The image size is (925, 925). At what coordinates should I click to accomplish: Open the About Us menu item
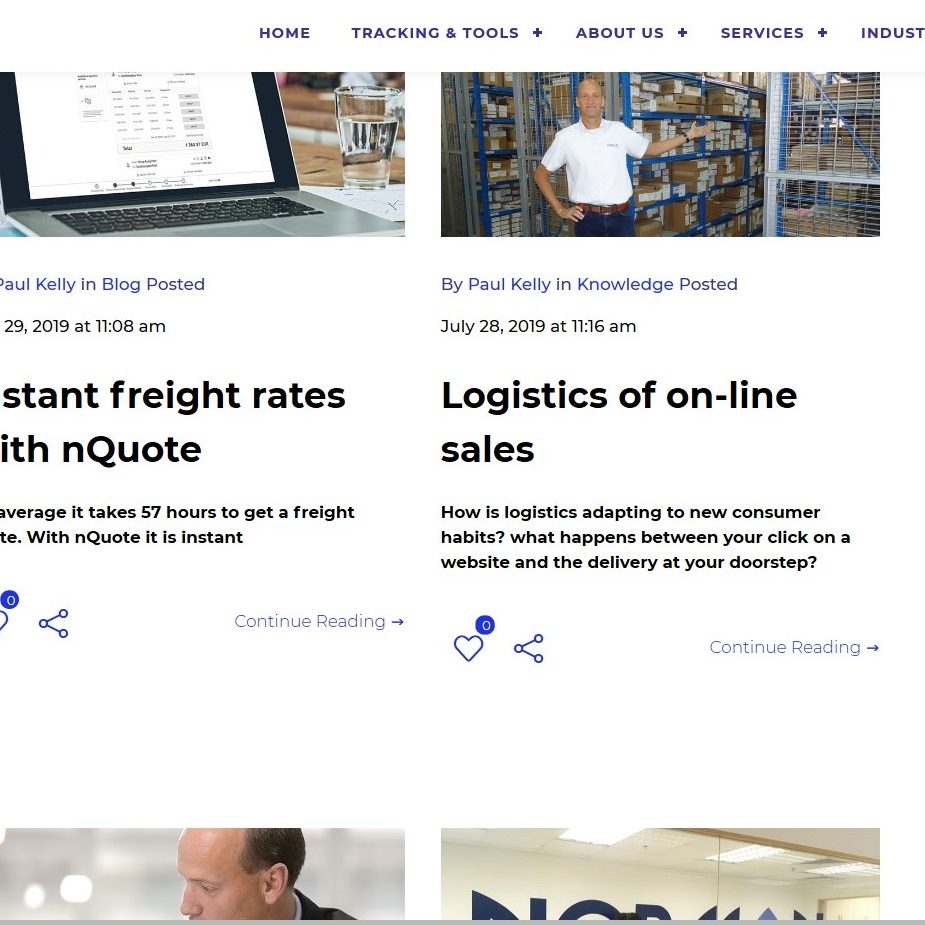click(x=619, y=33)
